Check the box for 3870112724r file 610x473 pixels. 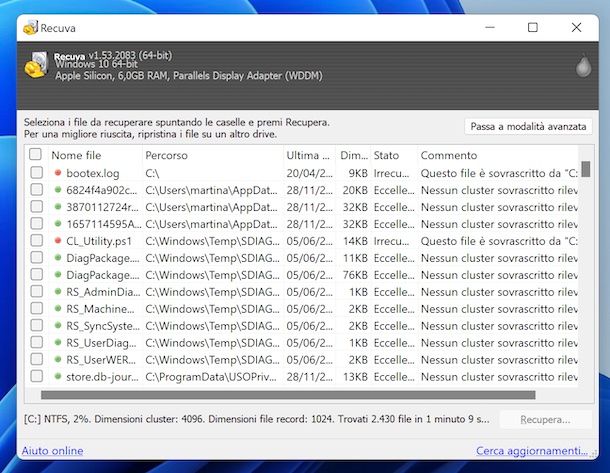point(37,206)
